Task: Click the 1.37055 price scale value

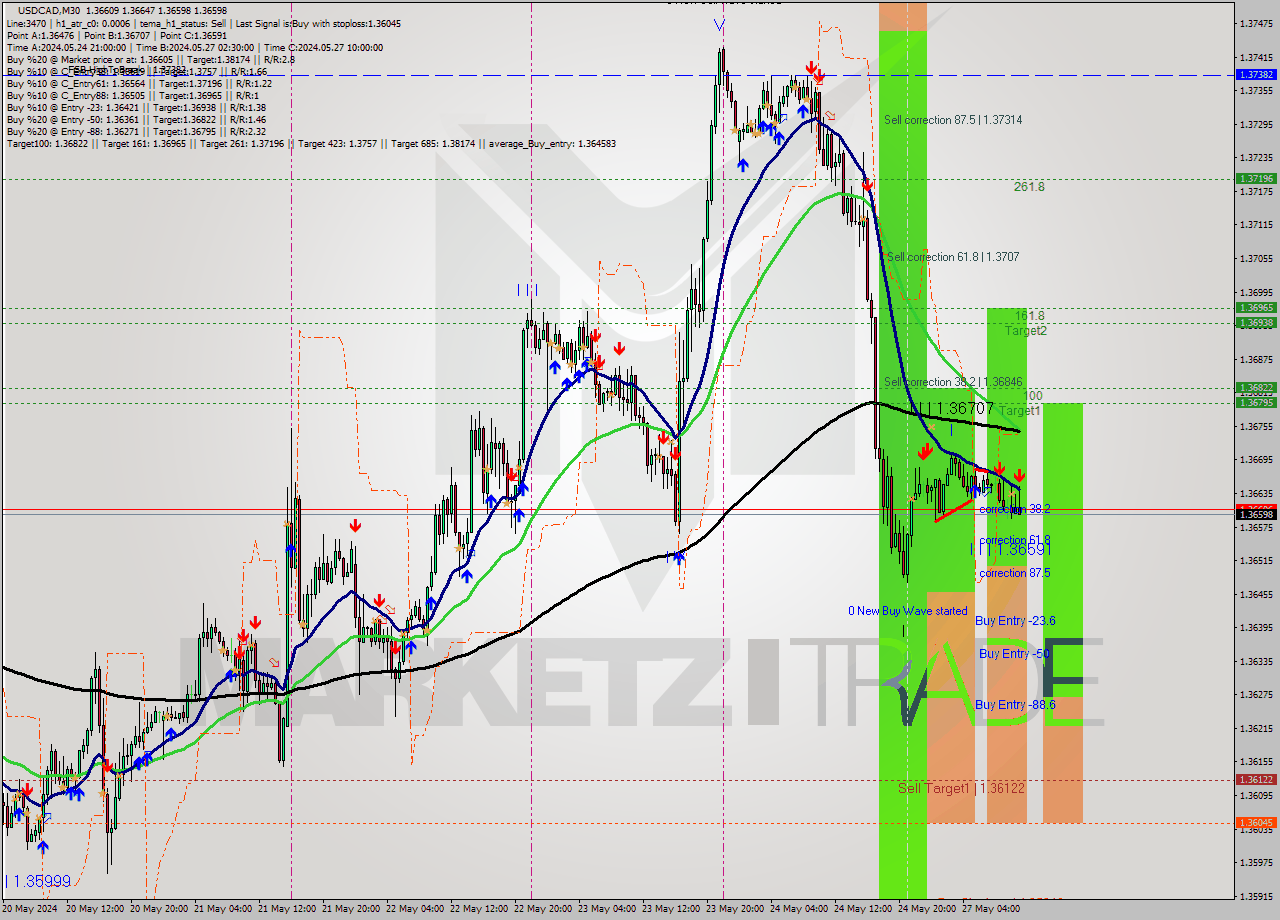Action: 1256,258
